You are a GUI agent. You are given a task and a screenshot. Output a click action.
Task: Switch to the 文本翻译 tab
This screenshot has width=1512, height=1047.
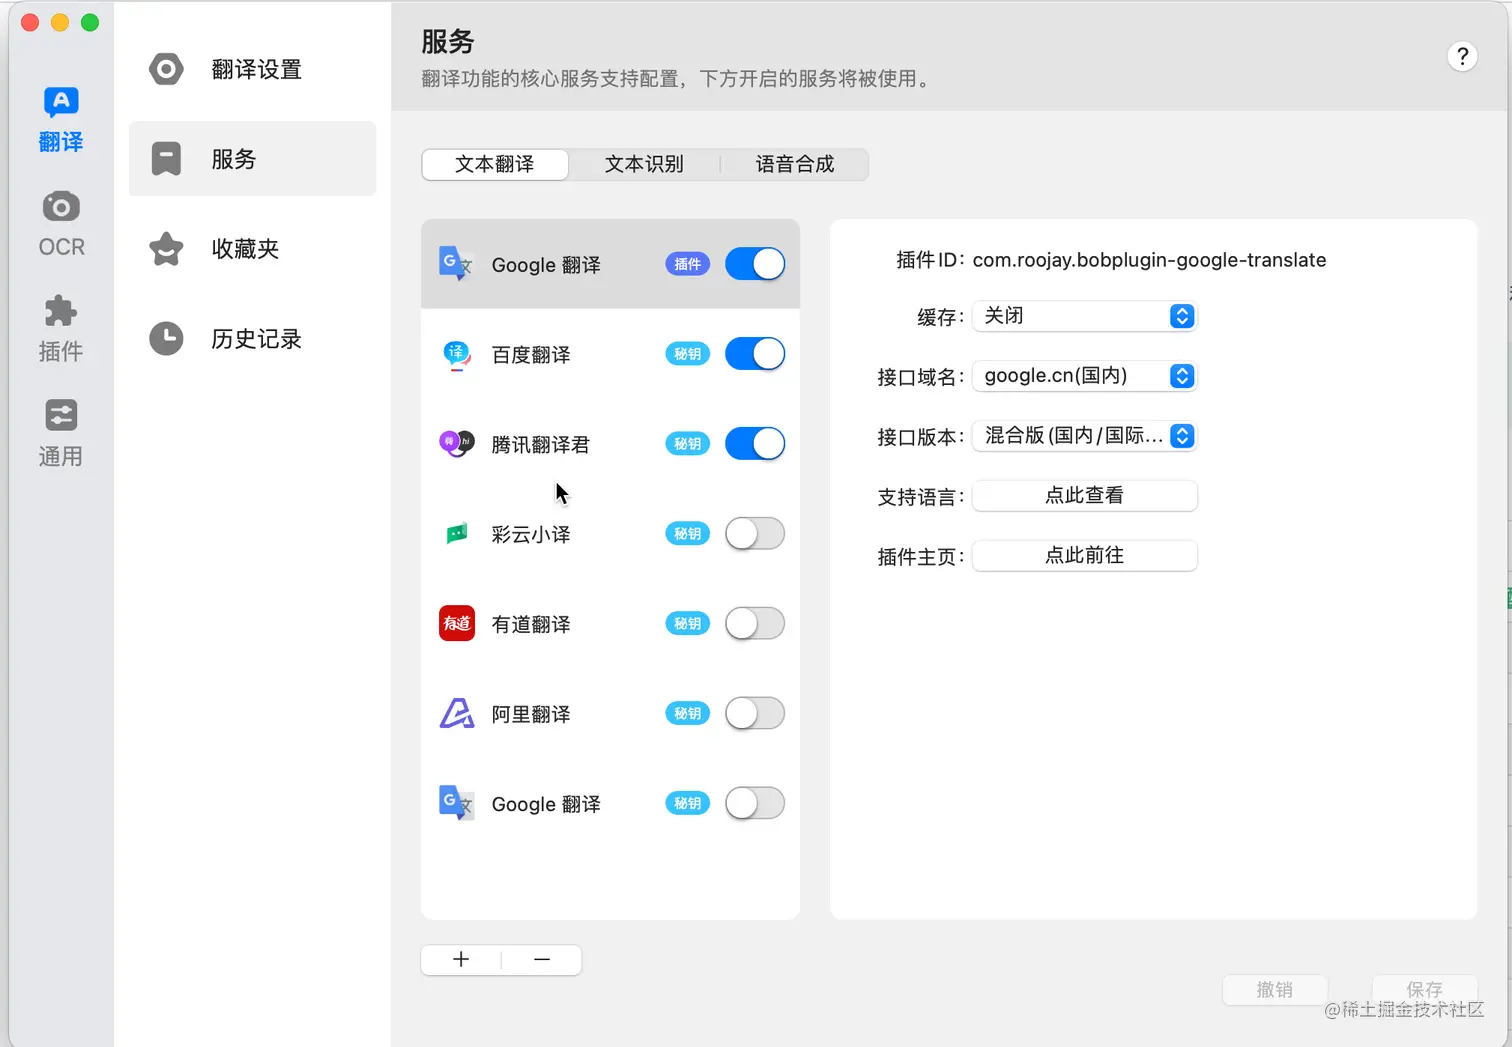495,164
